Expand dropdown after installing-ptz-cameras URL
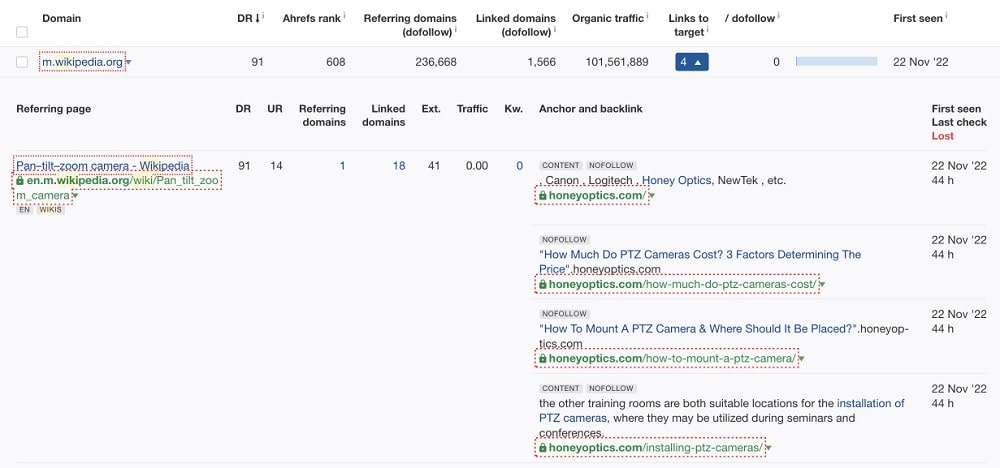 click(768, 448)
